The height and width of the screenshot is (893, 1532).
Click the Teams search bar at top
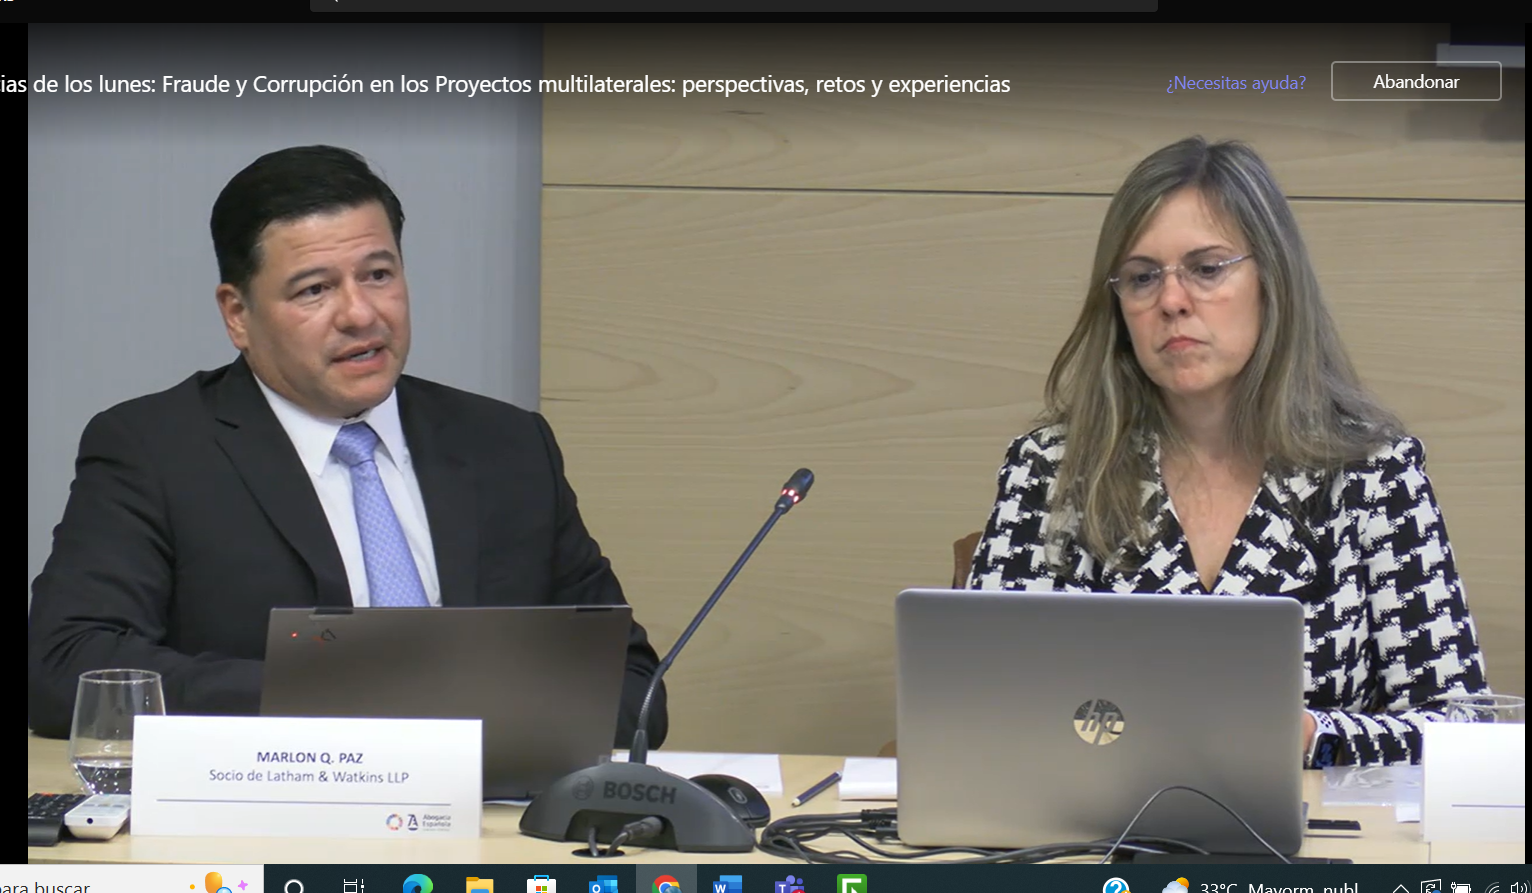[x=733, y=5]
